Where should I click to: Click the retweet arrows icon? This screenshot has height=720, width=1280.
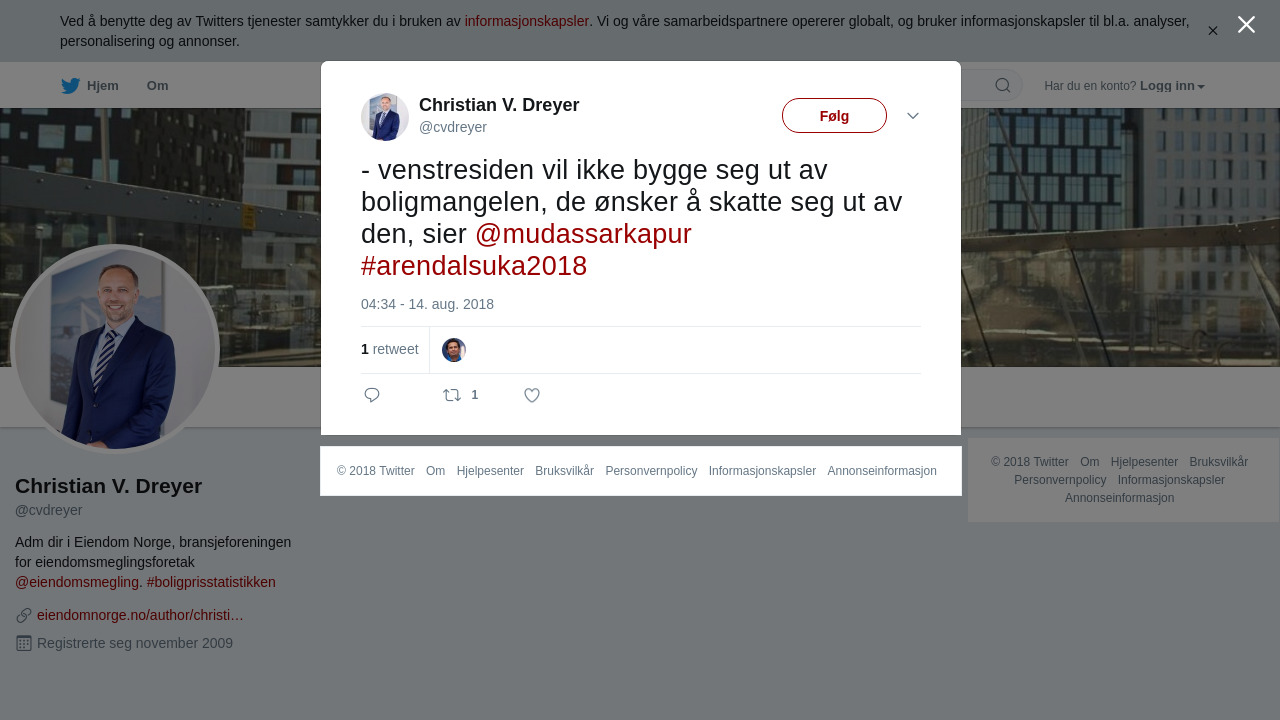click(452, 395)
